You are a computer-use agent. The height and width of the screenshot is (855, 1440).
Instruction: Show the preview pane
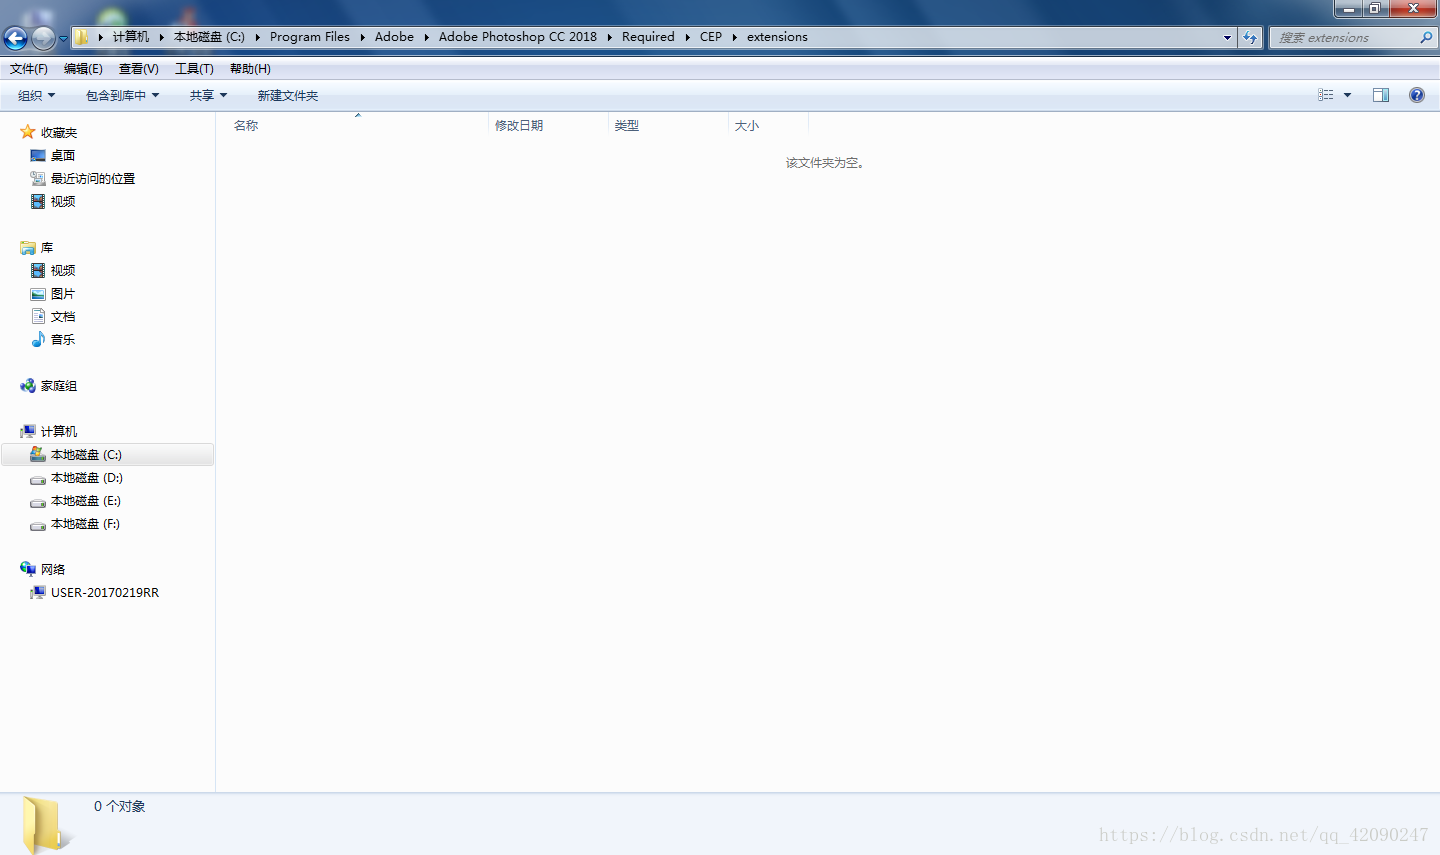(x=1381, y=95)
